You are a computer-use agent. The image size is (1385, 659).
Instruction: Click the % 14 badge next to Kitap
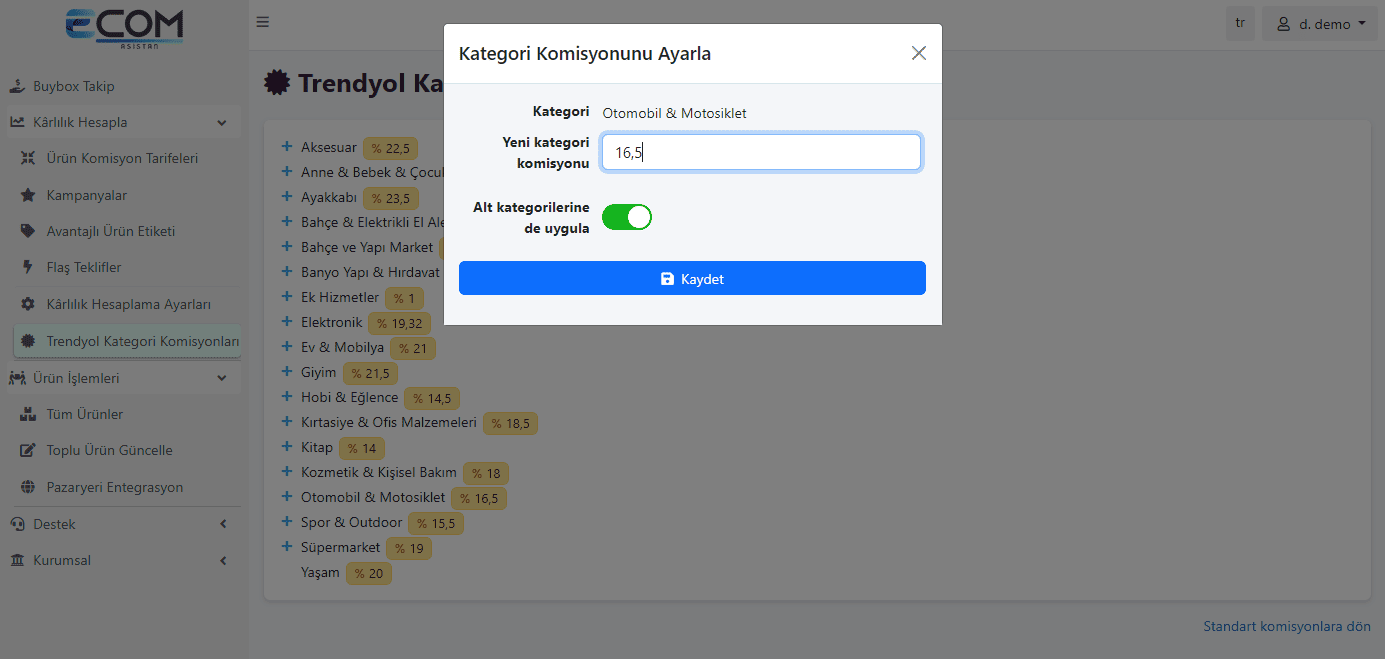(362, 449)
